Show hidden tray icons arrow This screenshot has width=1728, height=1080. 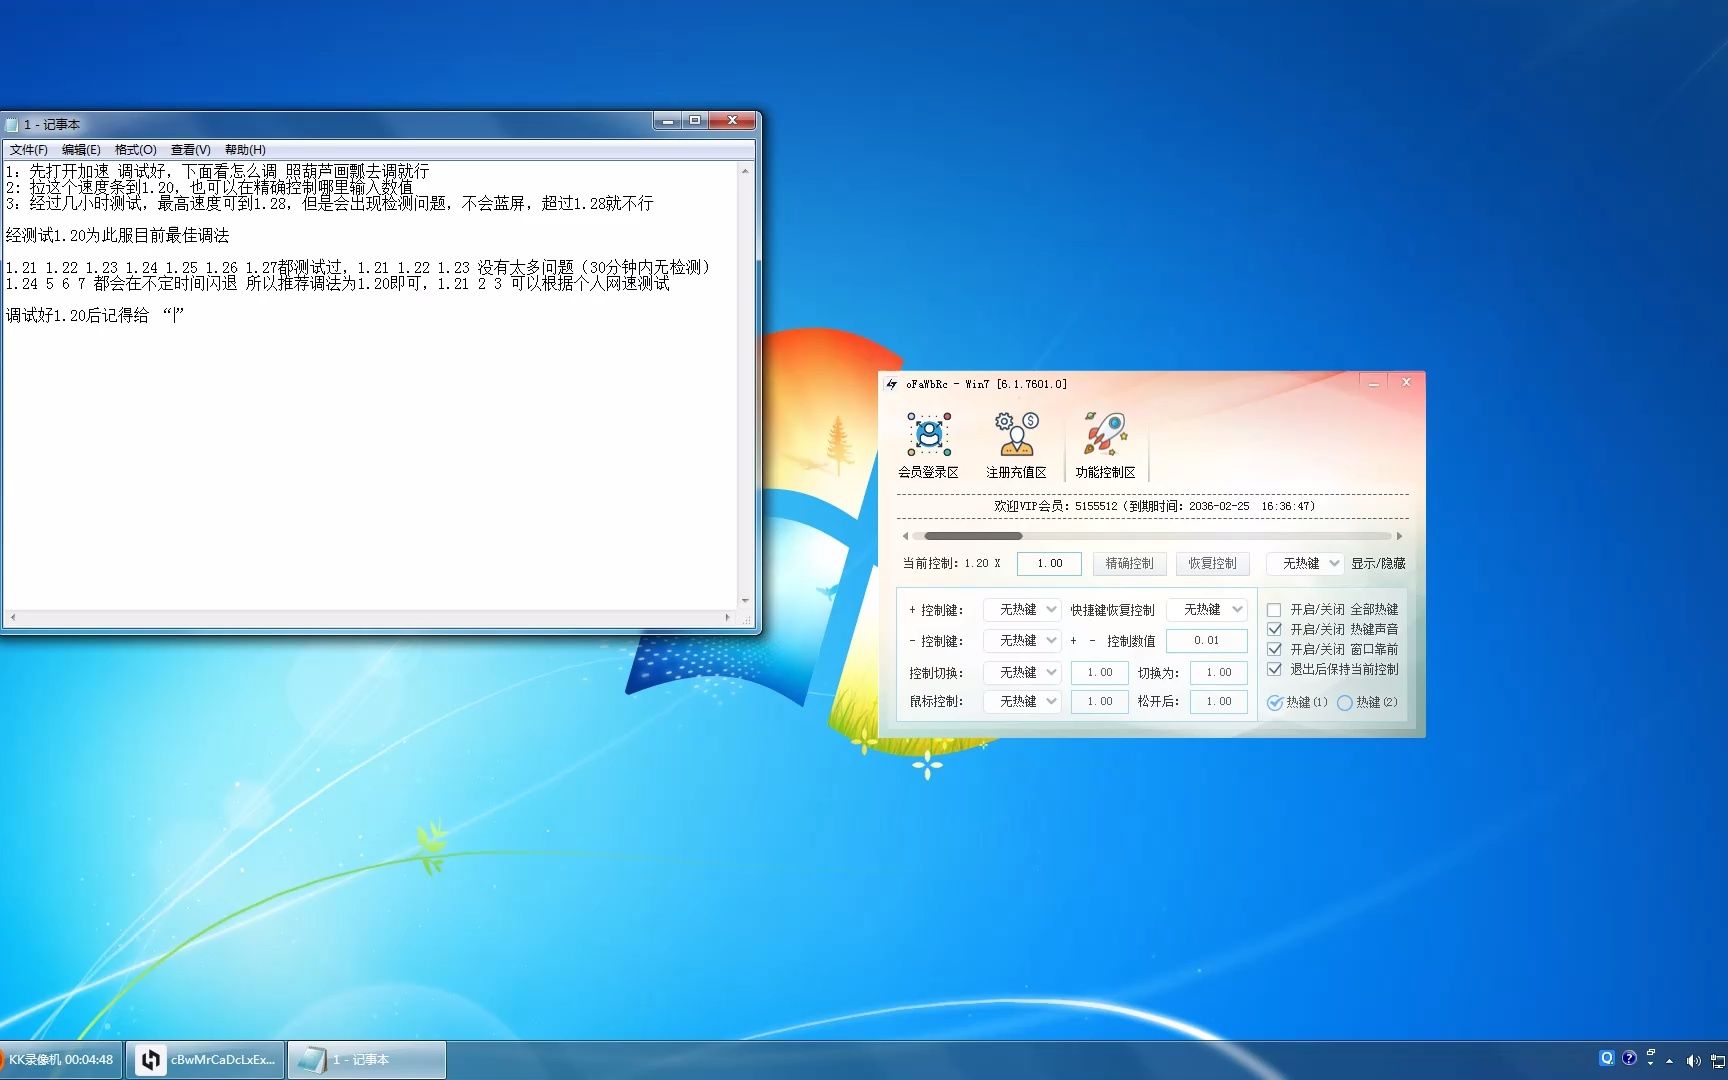(1669, 1061)
